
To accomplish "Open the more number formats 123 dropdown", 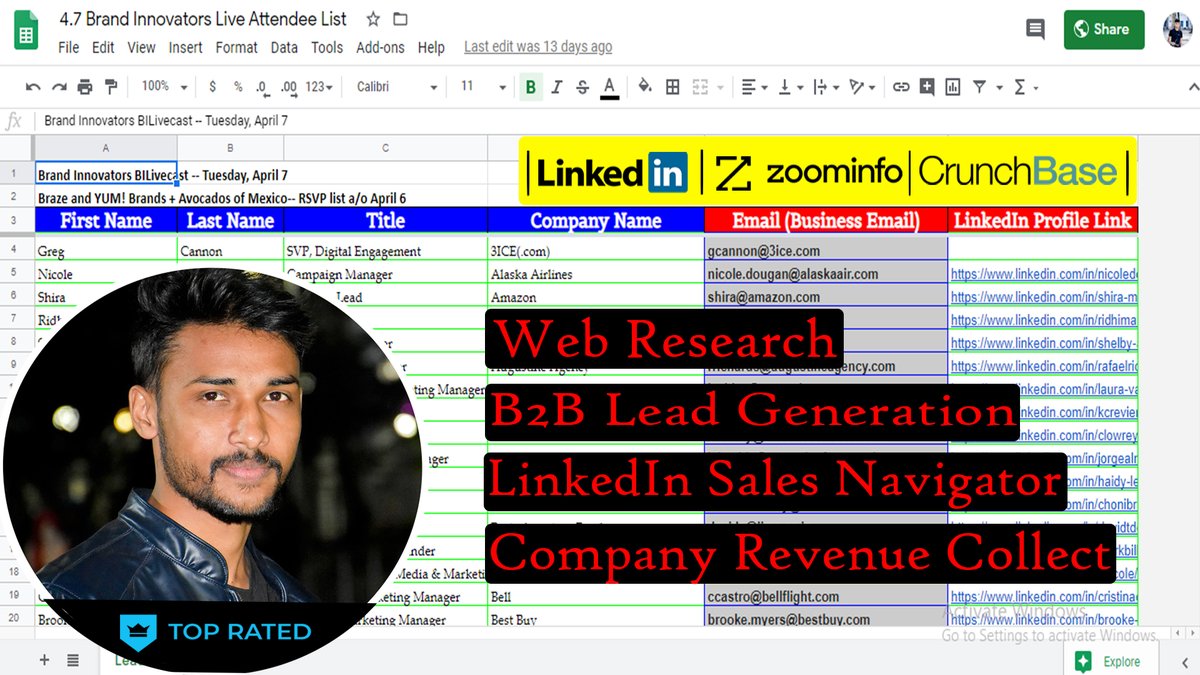I will click(319, 87).
